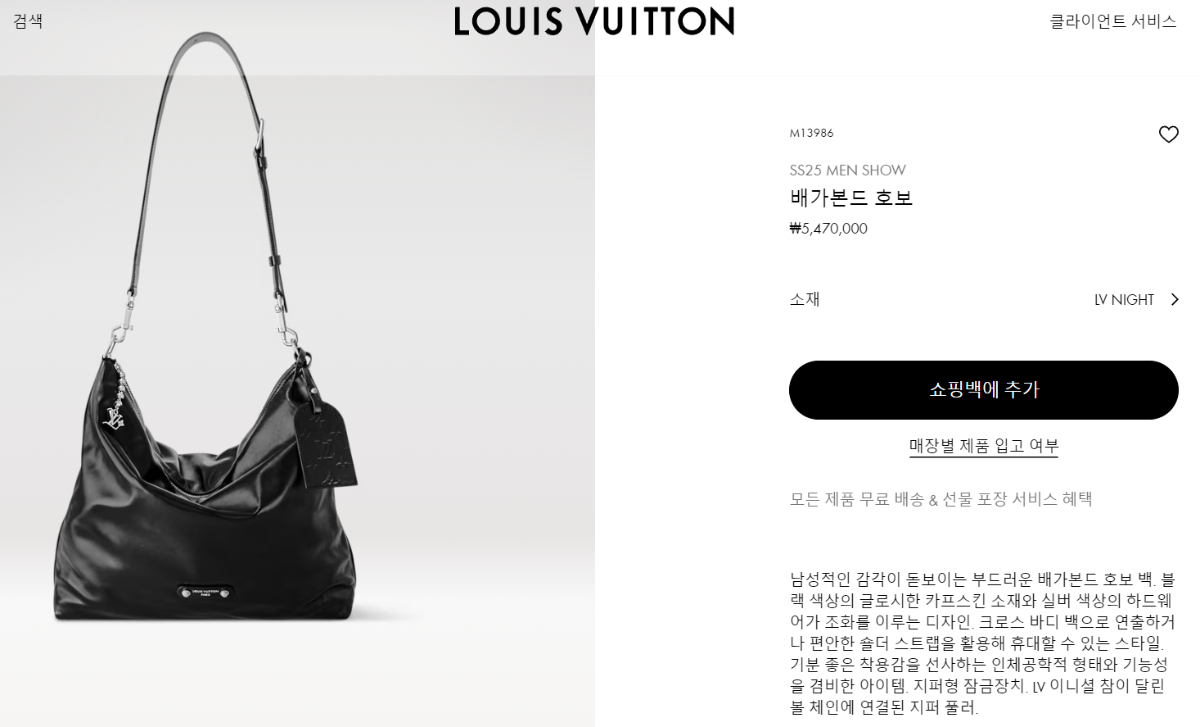This screenshot has width=1200, height=727.
Task: Click product code M13986
Action: [811, 133]
